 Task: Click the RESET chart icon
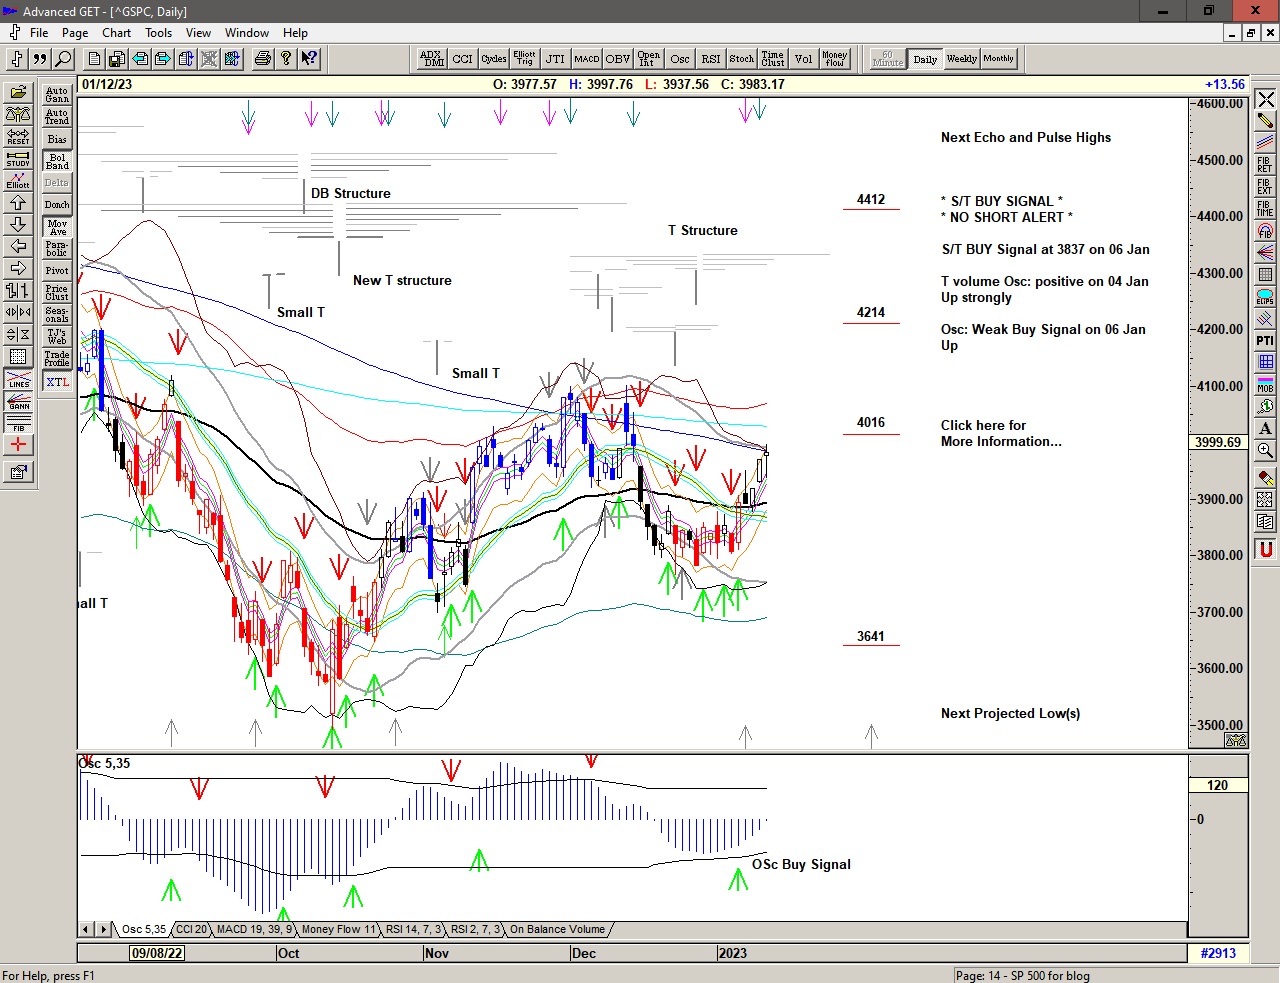point(18,136)
